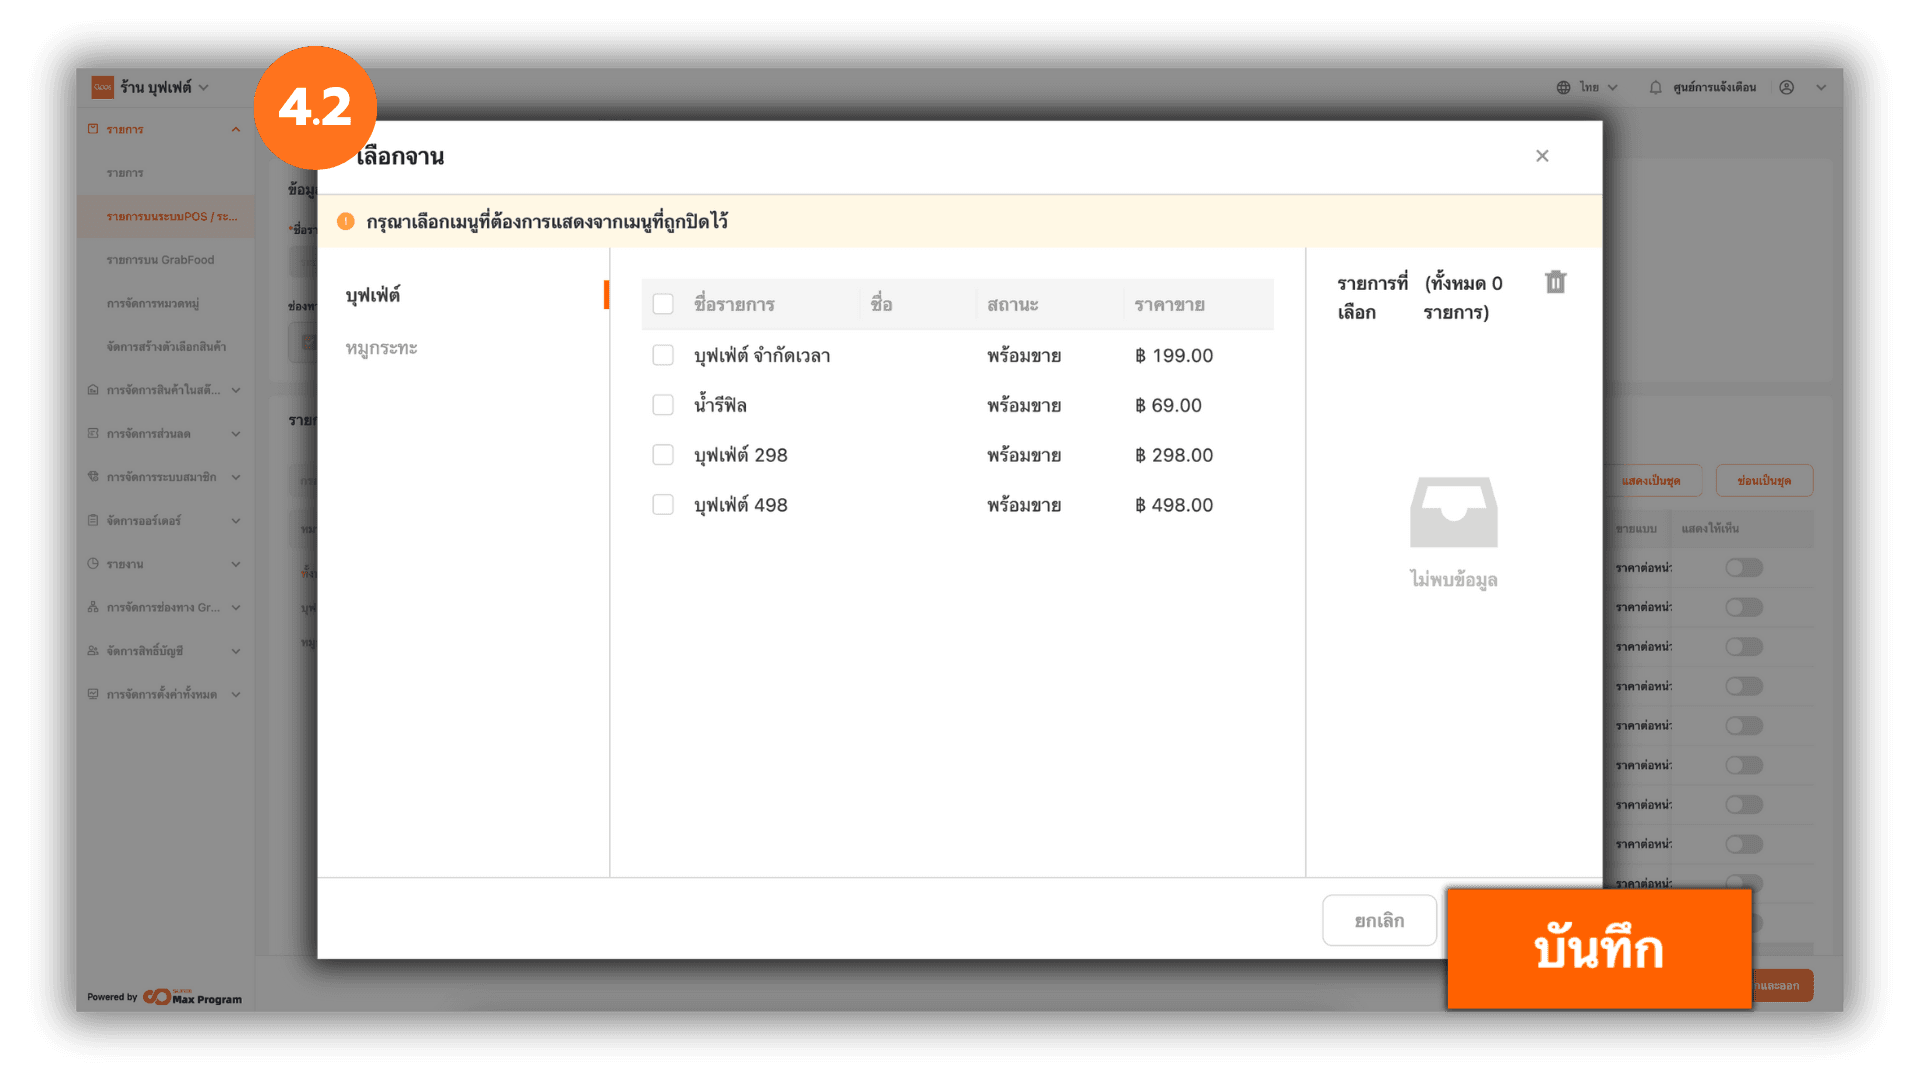Image resolution: width=1920 pixels, height=1080 pixels.
Task: Click the ยกเลิก cancel button
Action: tap(1379, 921)
